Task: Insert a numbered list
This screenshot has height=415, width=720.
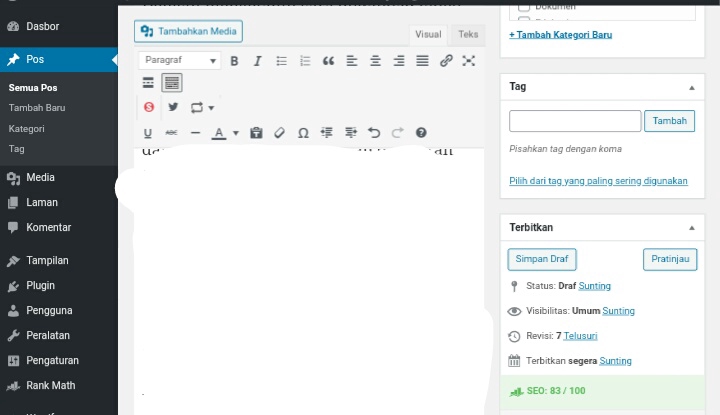Action: tap(305, 61)
